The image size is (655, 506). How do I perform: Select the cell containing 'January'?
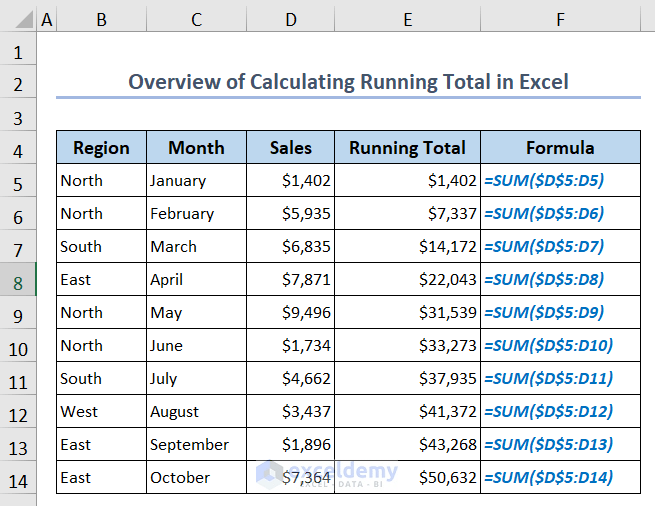[x=196, y=181]
